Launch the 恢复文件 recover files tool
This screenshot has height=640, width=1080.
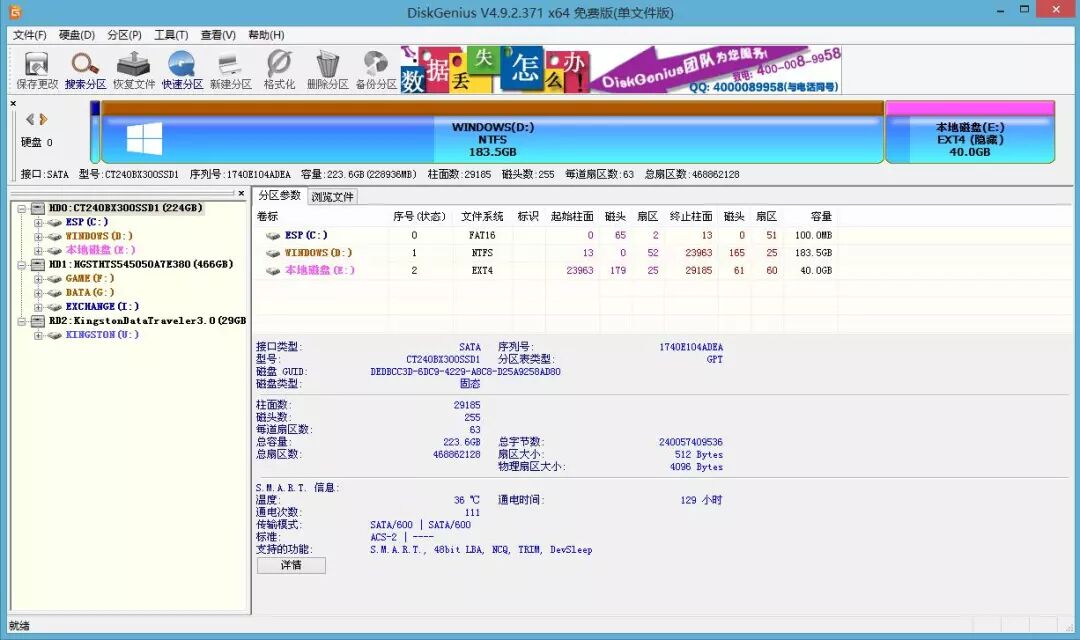[x=134, y=70]
